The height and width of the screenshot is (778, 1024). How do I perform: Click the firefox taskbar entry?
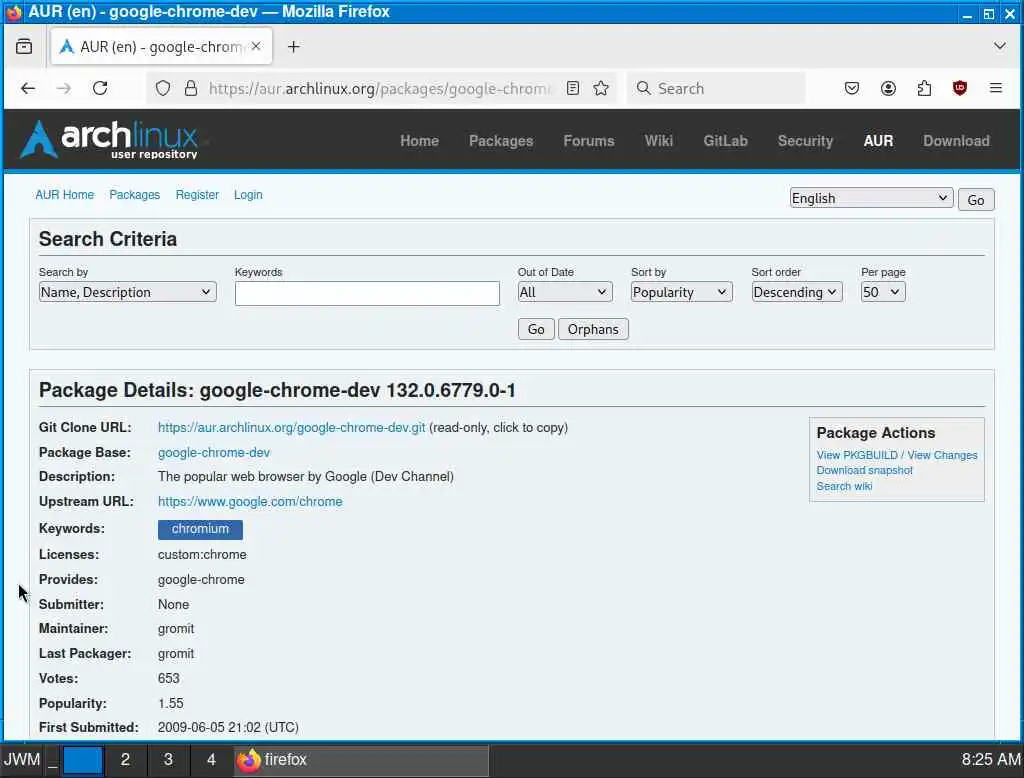coord(361,760)
